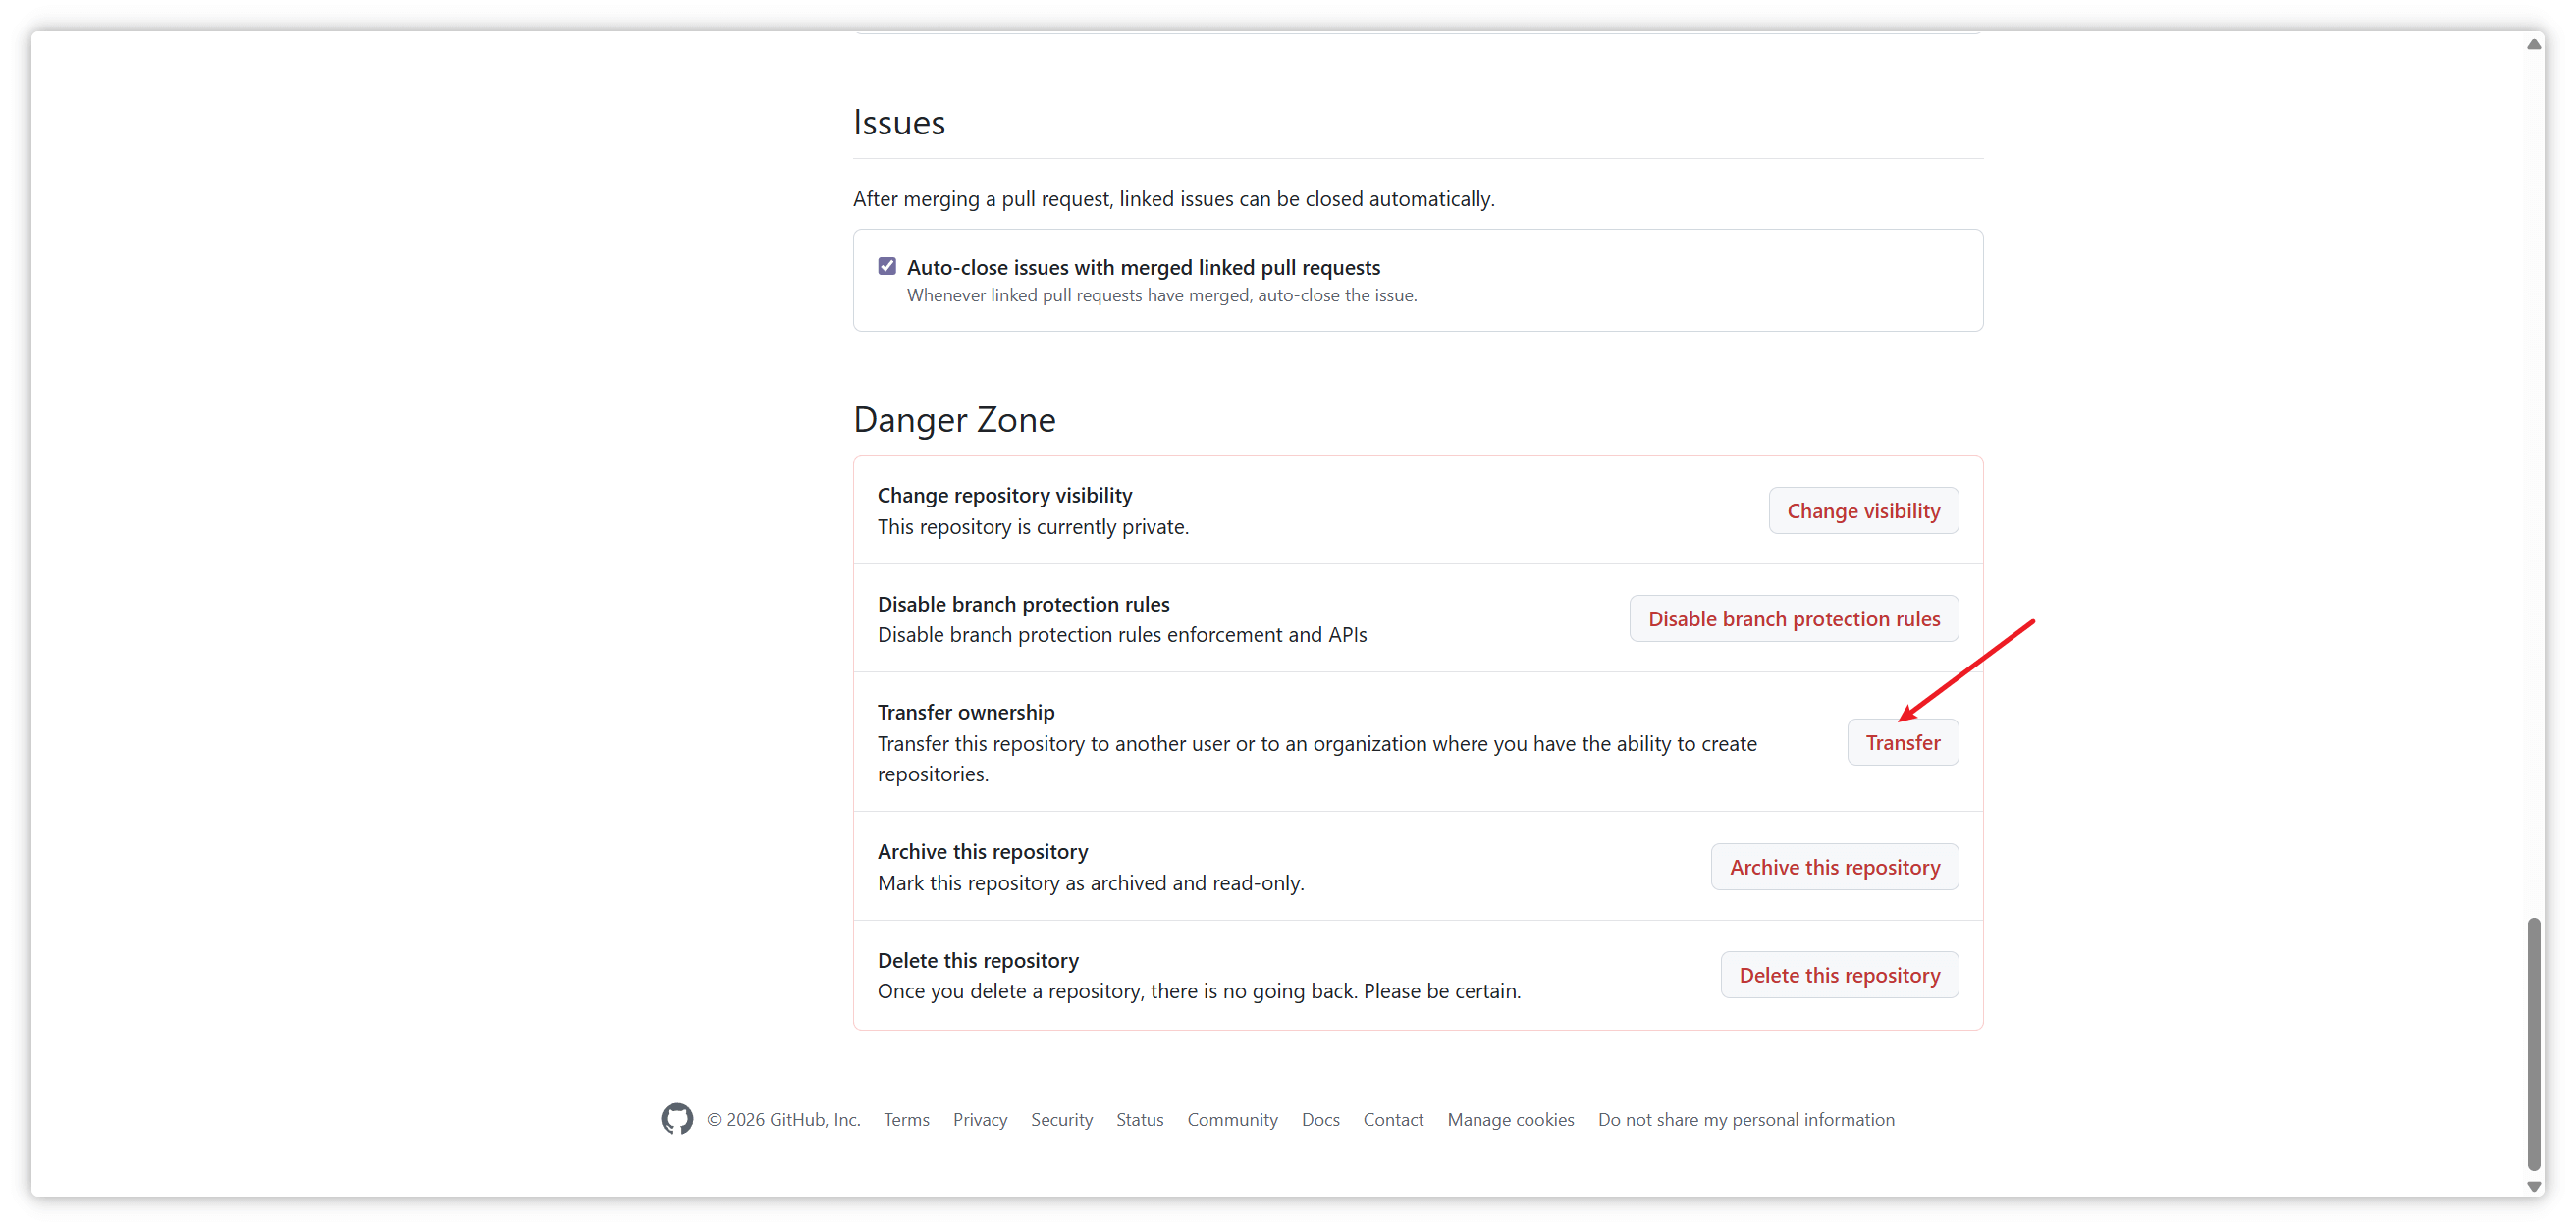Open the Status footer link
This screenshot has height=1228, width=2576.
[x=1139, y=1120]
